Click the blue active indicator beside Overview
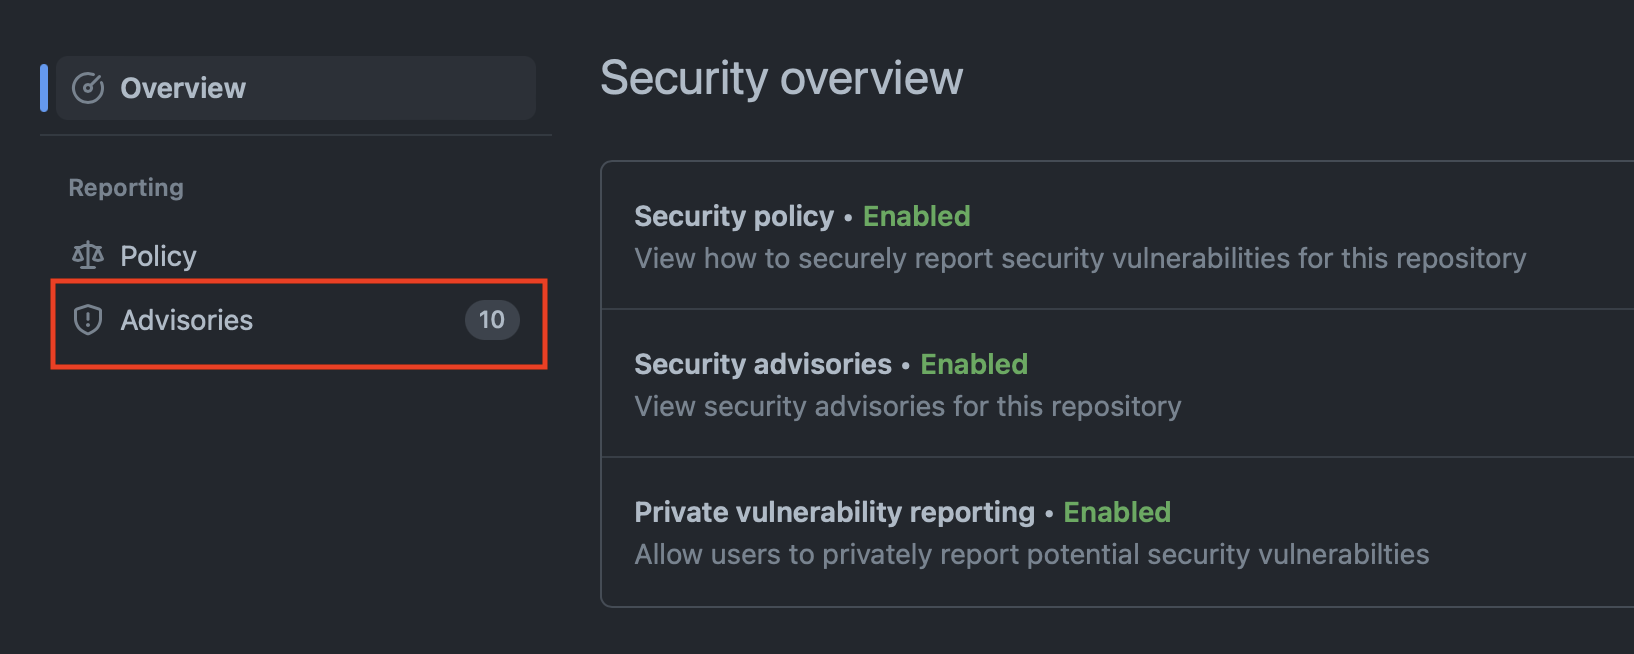This screenshot has width=1634, height=654. pyautogui.click(x=44, y=88)
